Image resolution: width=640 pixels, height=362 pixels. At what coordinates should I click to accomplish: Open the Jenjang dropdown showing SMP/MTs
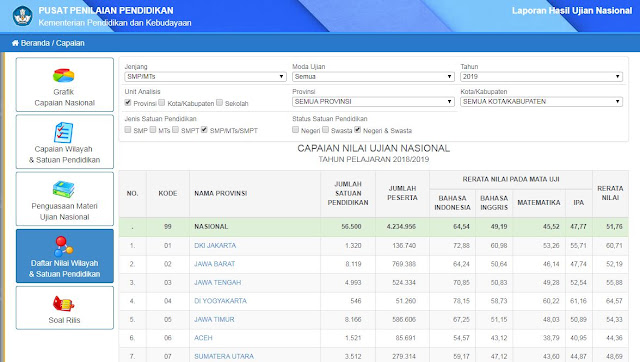[205, 76]
